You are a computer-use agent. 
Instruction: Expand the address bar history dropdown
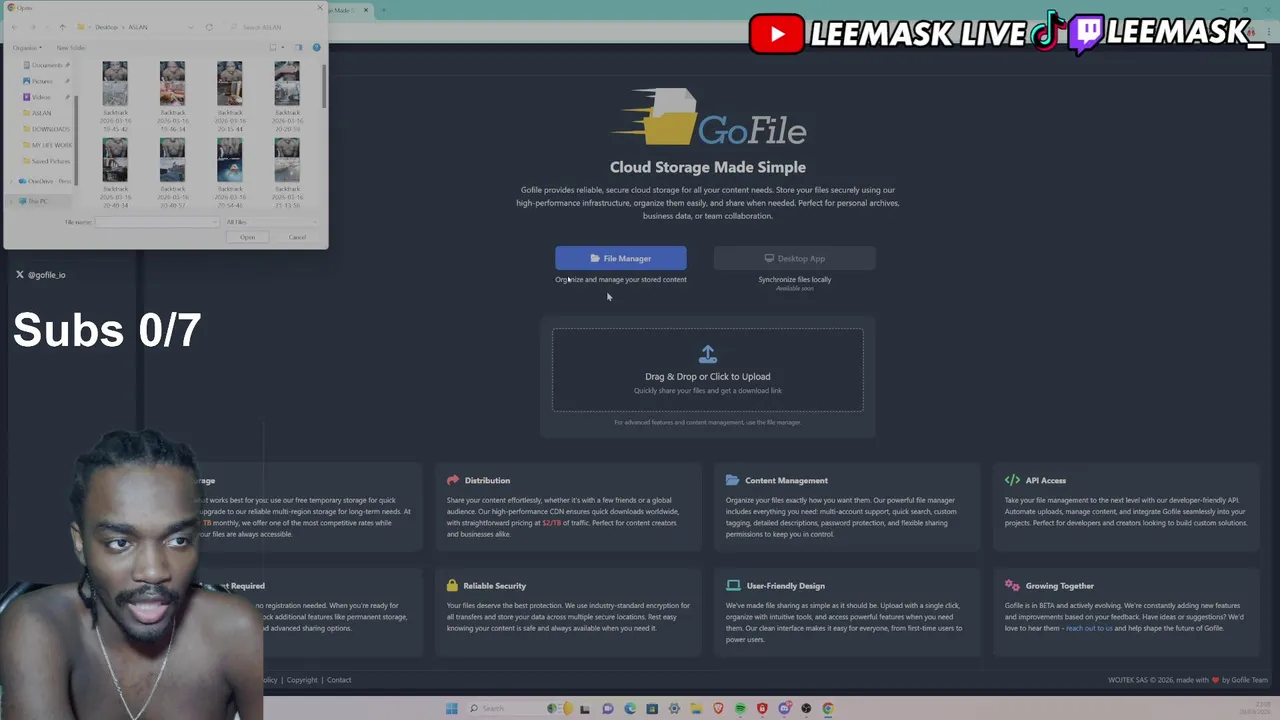point(191,27)
